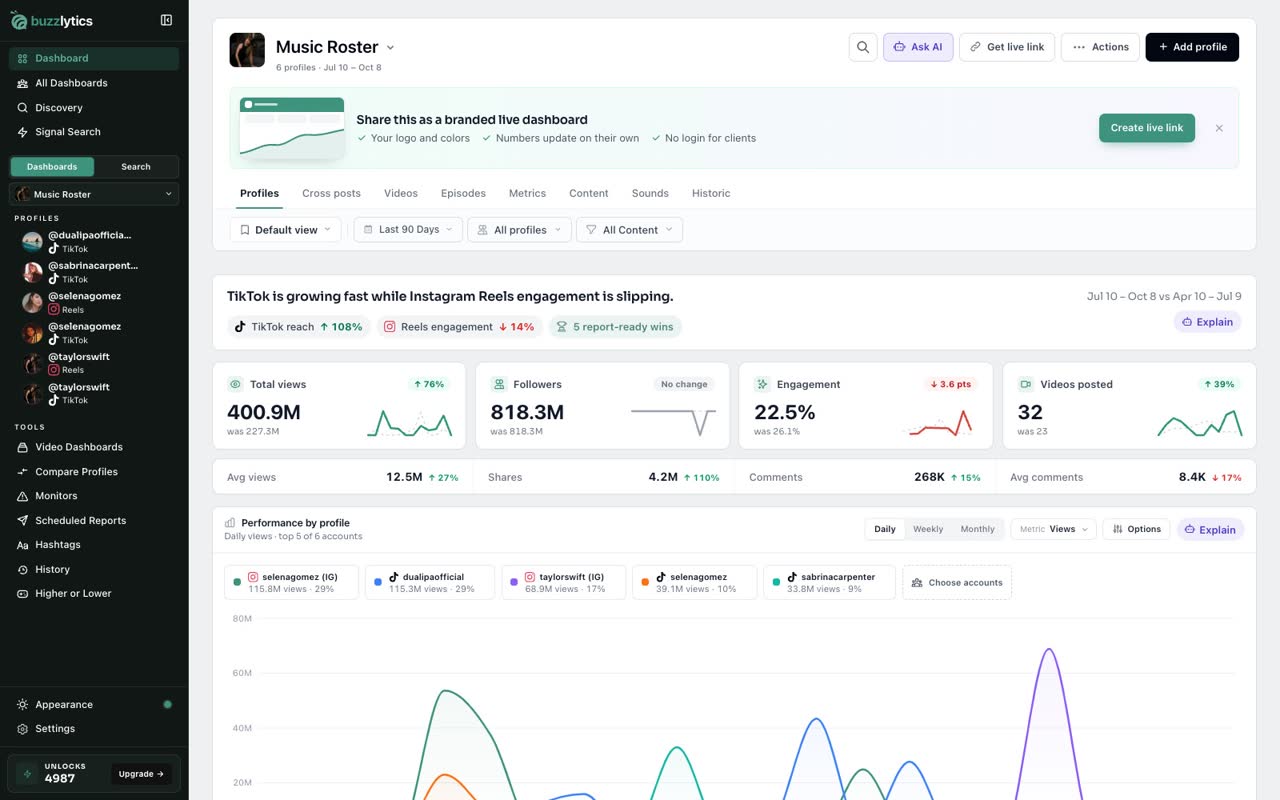Expand the All profiles filter dropdown
Screen dimensions: 1280x800
519,230
